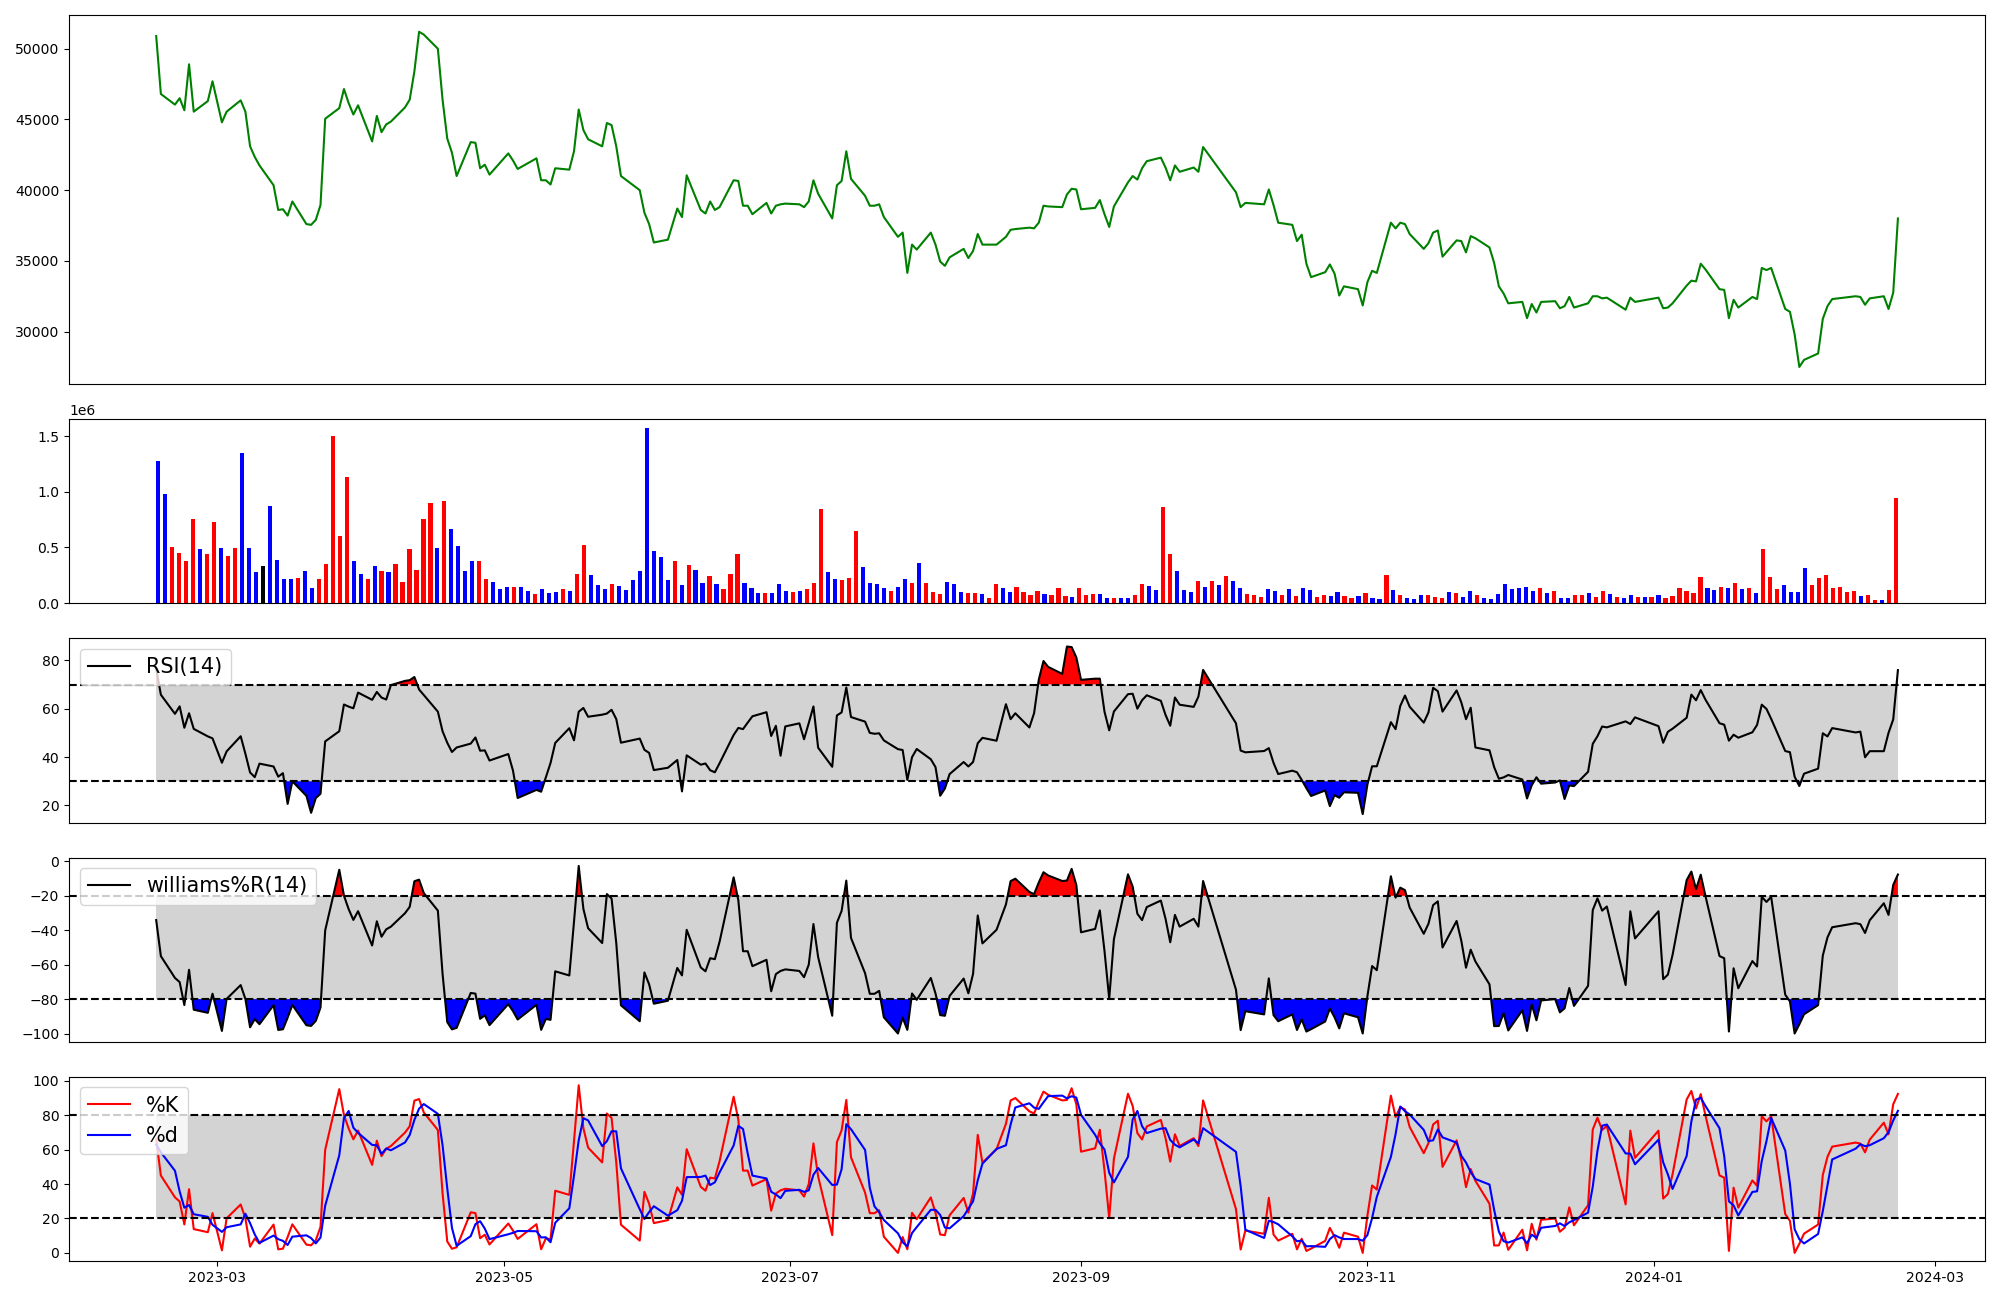Screen dimensions: 2000x1300
Task: Click the tallest red volume bar near 2023-03
Action: pos(333,519)
